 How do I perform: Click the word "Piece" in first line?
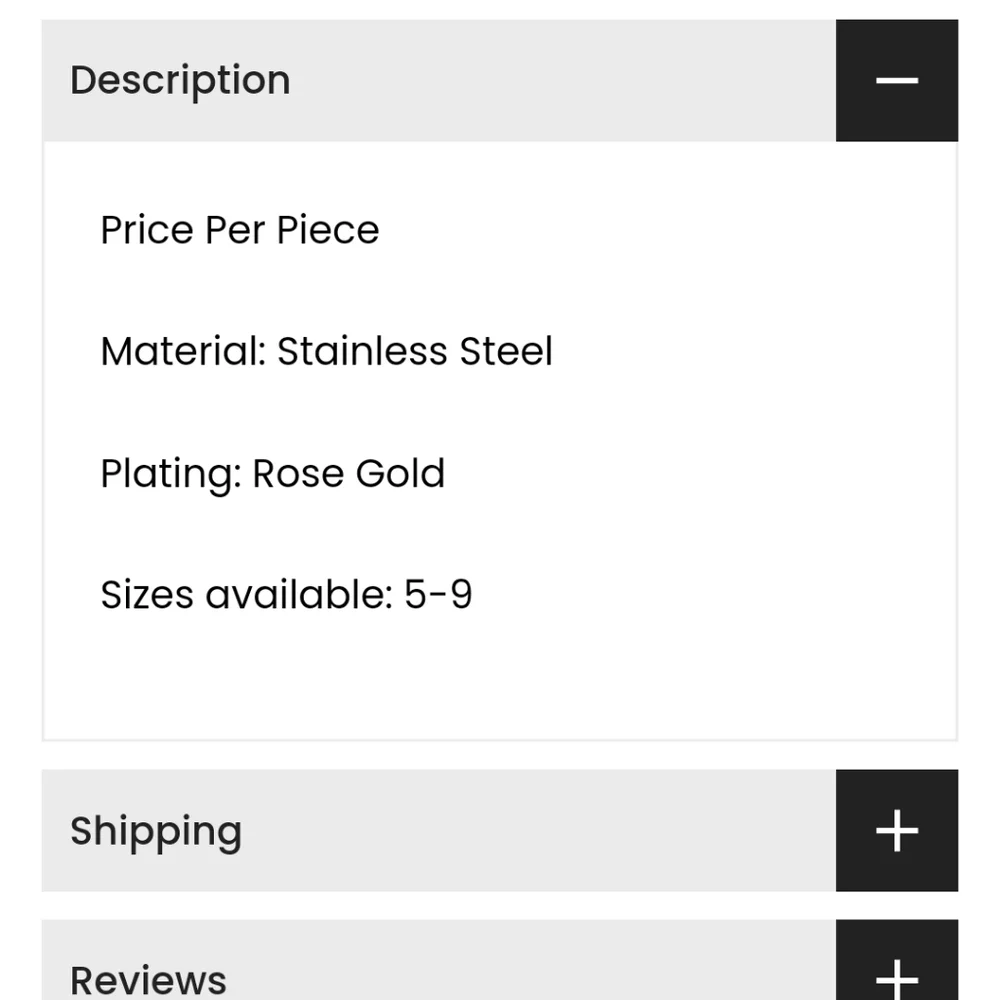[328, 231]
